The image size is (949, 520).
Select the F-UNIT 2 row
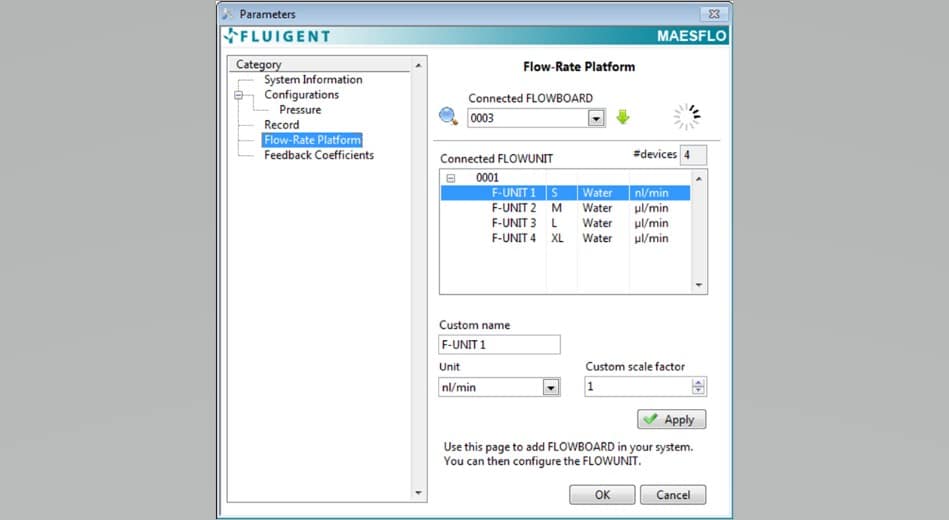[565, 208]
